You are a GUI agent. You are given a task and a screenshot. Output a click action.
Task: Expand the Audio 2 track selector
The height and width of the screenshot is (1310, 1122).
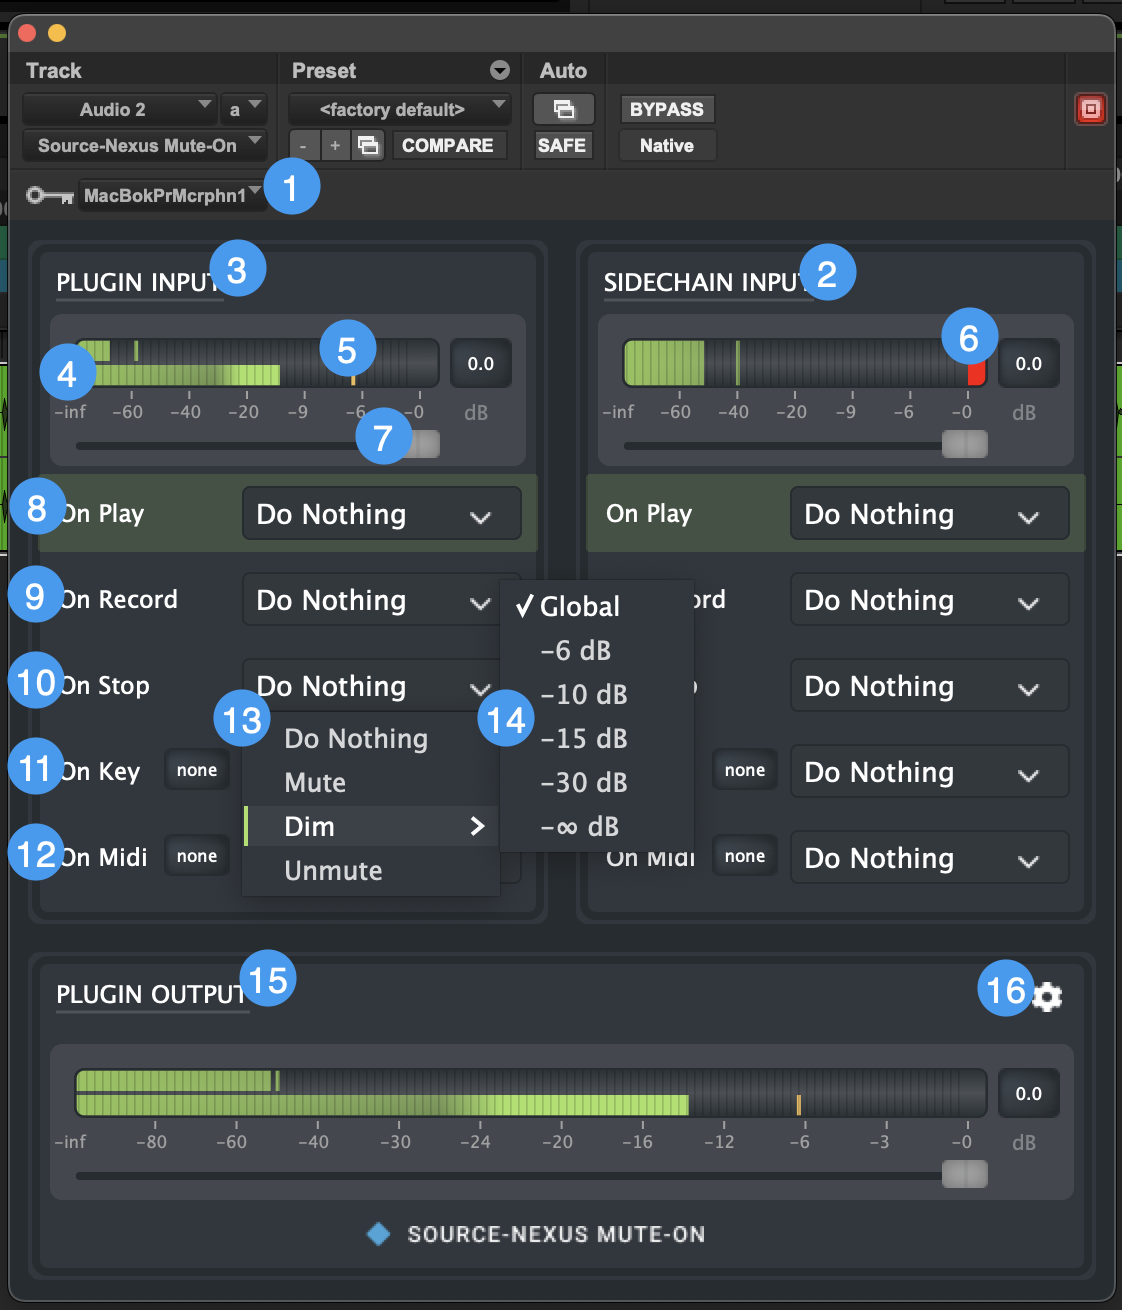click(x=118, y=109)
